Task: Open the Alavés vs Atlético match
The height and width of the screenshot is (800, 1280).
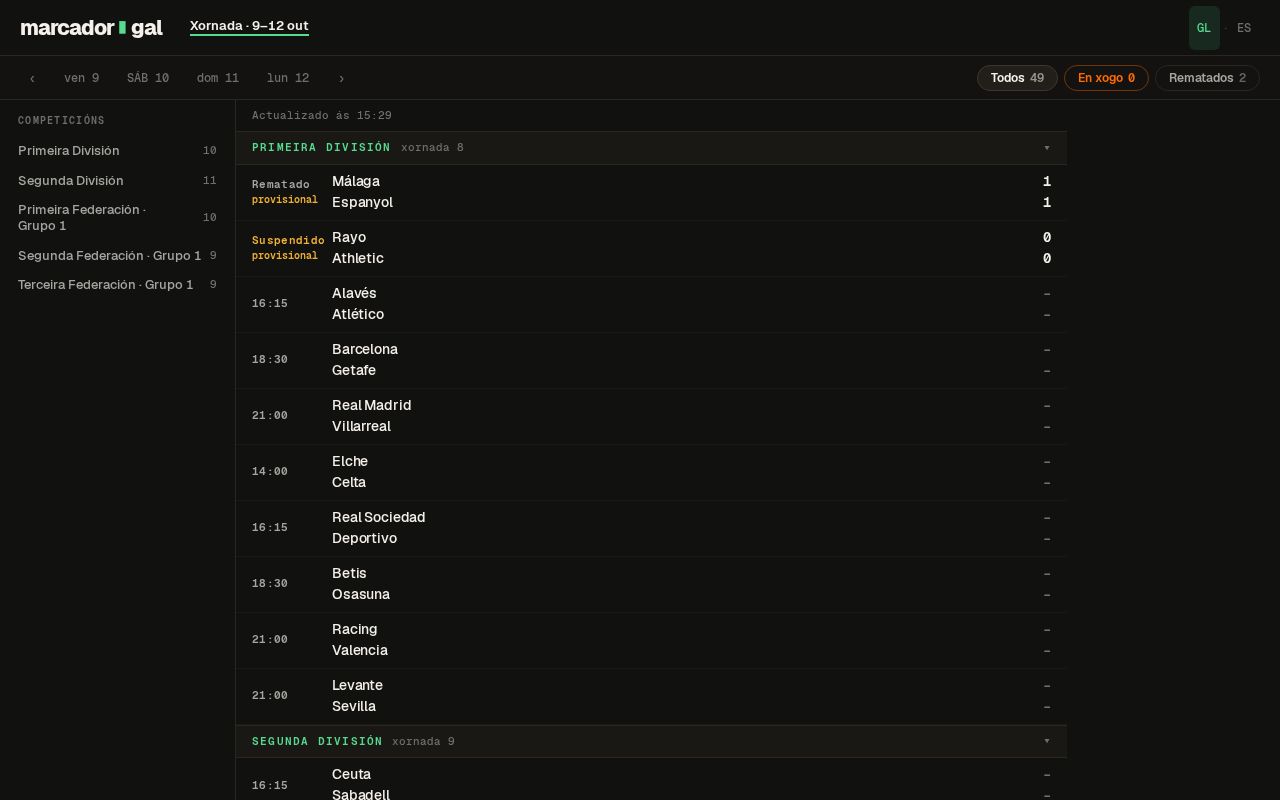Action: coord(651,304)
